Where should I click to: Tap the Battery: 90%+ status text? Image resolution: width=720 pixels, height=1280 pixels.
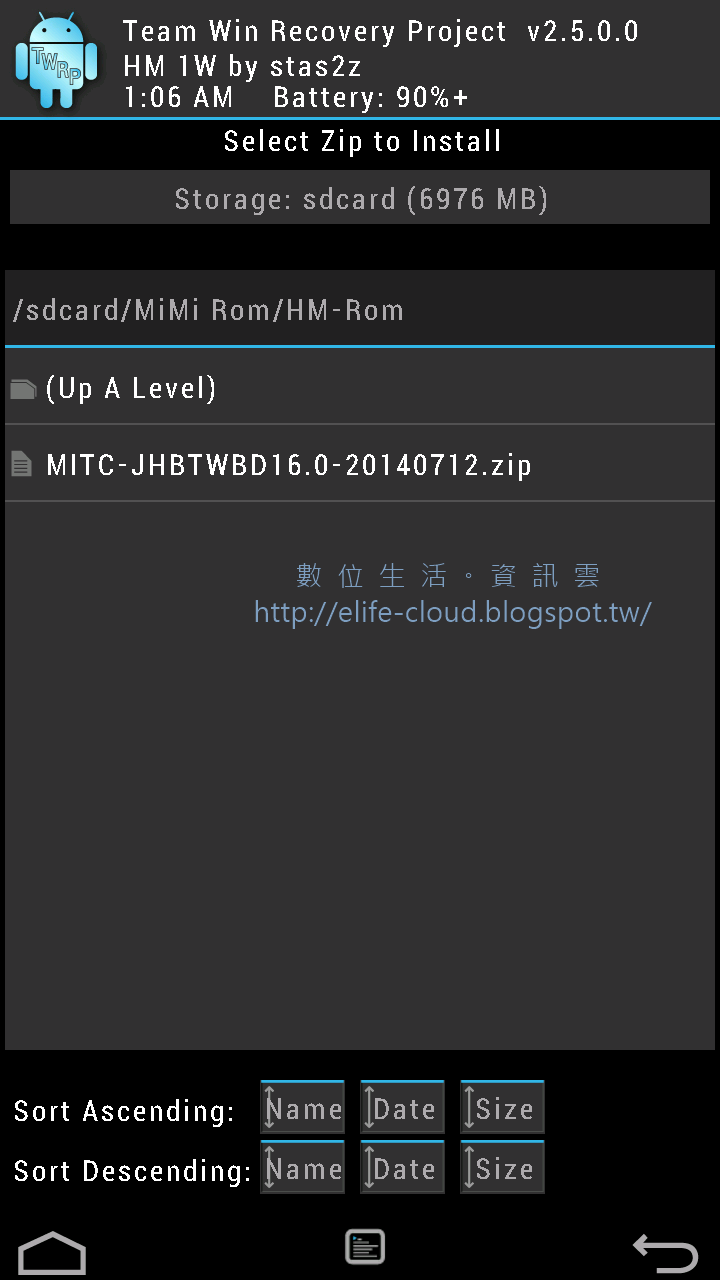[x=371, y=97]
